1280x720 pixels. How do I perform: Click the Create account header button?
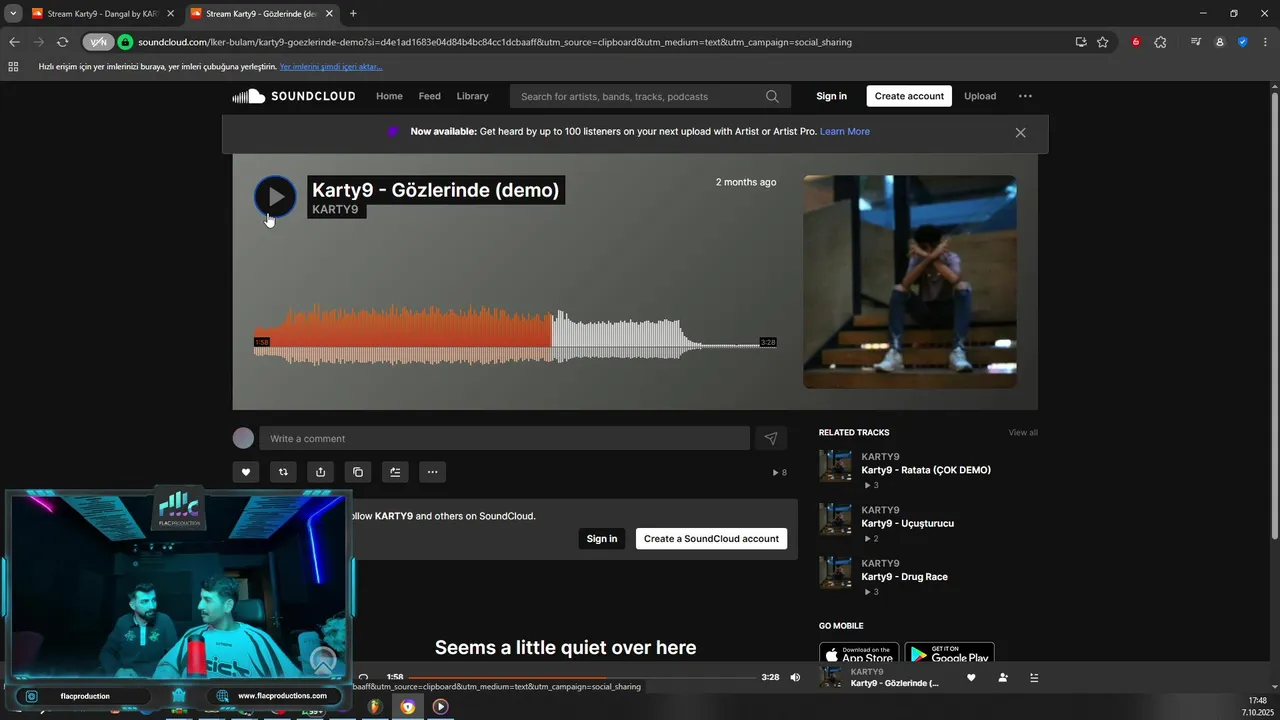[x=909, y=96]
